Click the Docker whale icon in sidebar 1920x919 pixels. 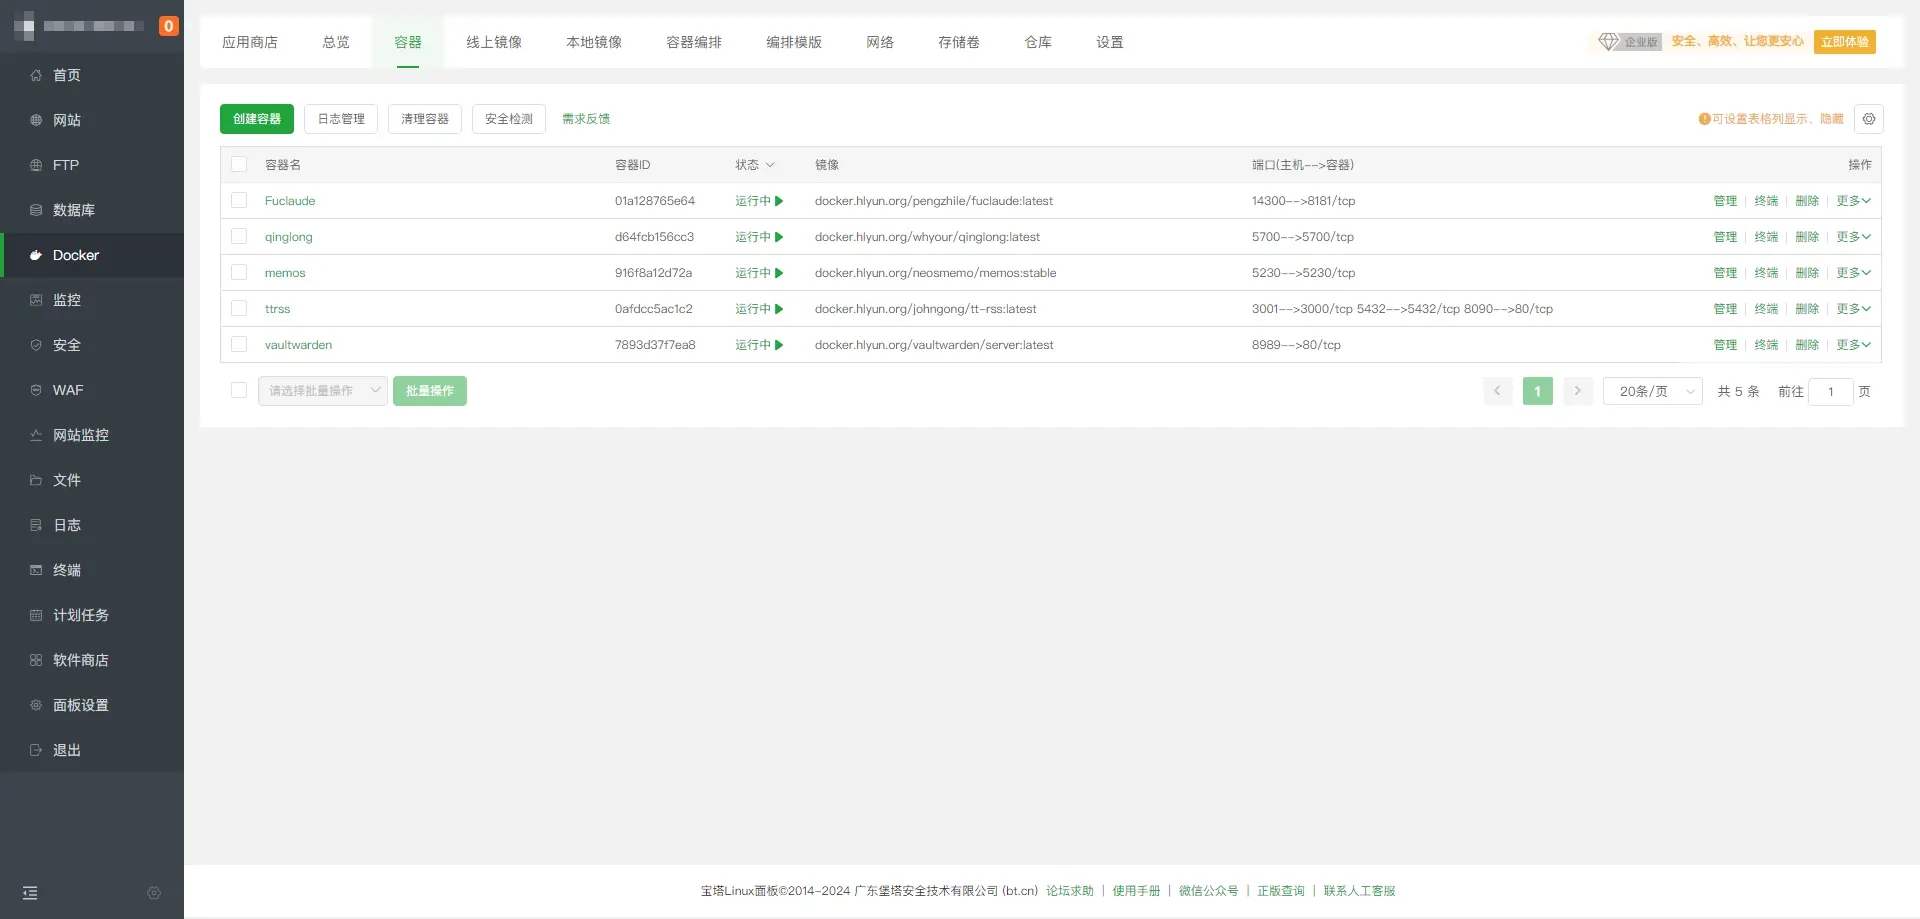(36, 255)
